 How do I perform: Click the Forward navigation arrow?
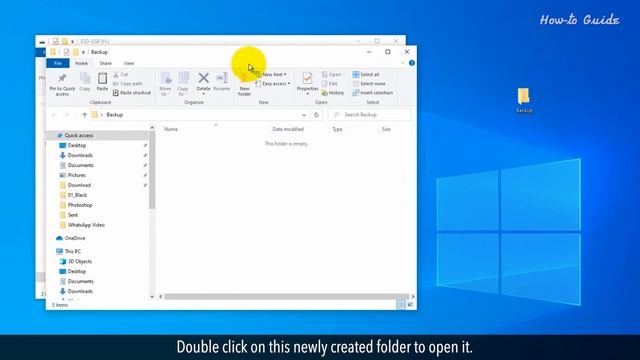pyautogui.click(x=66, y=115)
